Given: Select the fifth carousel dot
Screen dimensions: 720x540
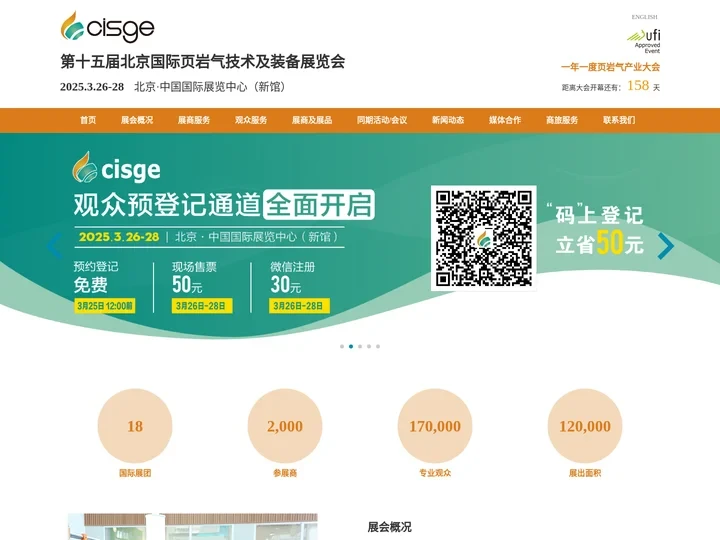Looking at the screenshot, I should pos(378,347).
